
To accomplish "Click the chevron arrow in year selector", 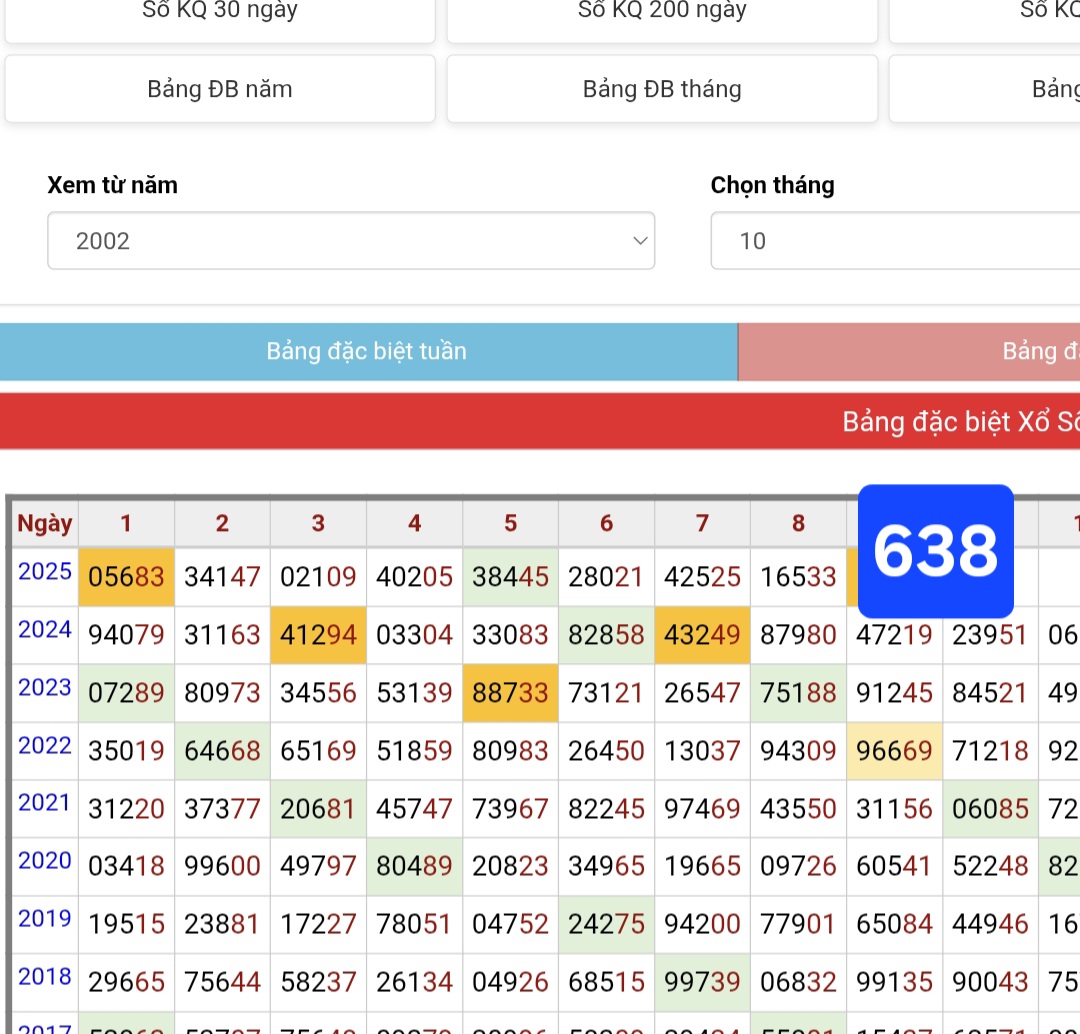I will (x=640, y=241).
